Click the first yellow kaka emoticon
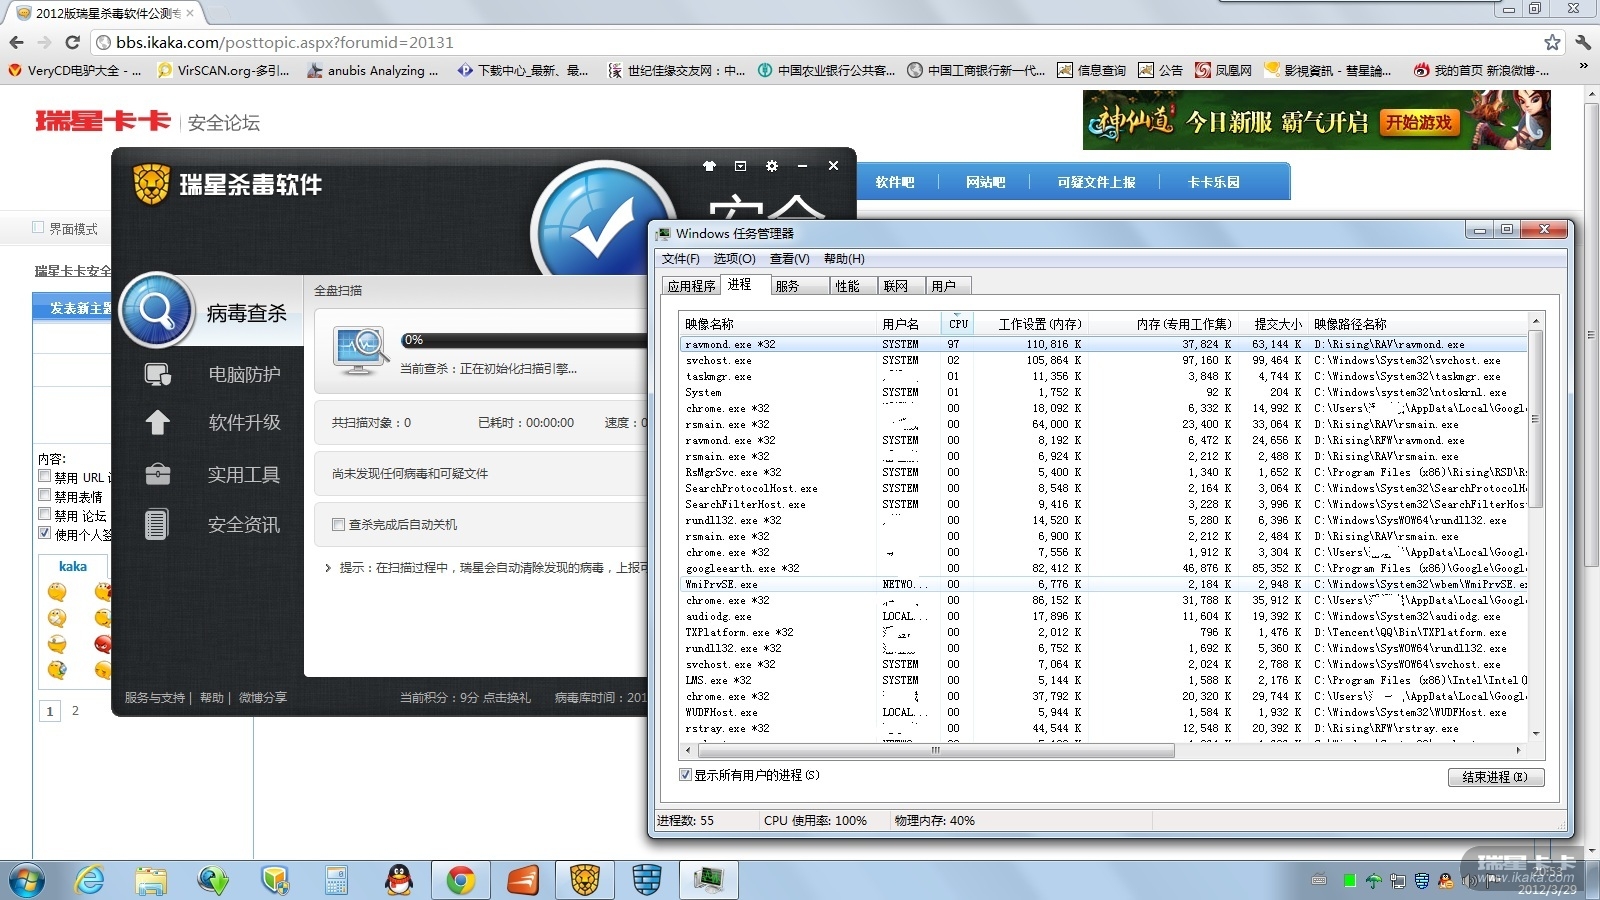 57,592
